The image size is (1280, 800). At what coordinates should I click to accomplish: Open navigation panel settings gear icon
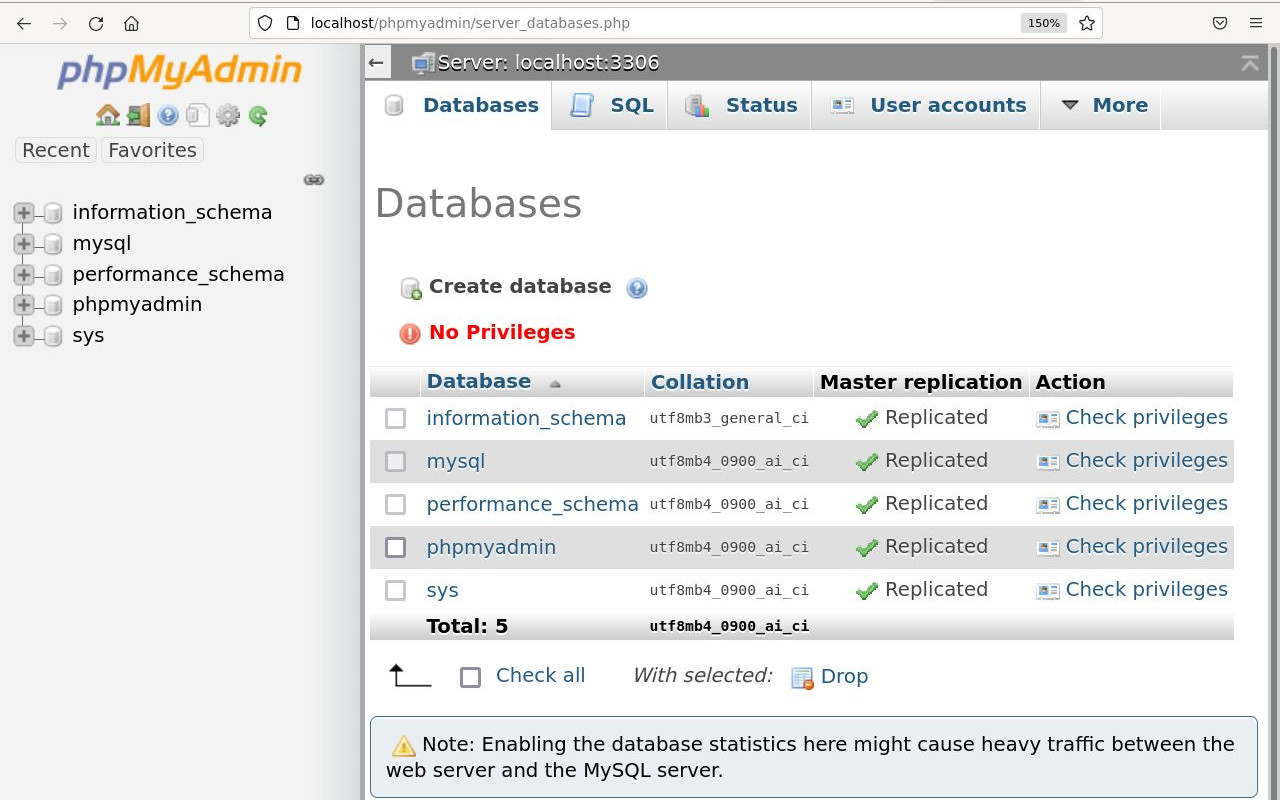point(228,115)
